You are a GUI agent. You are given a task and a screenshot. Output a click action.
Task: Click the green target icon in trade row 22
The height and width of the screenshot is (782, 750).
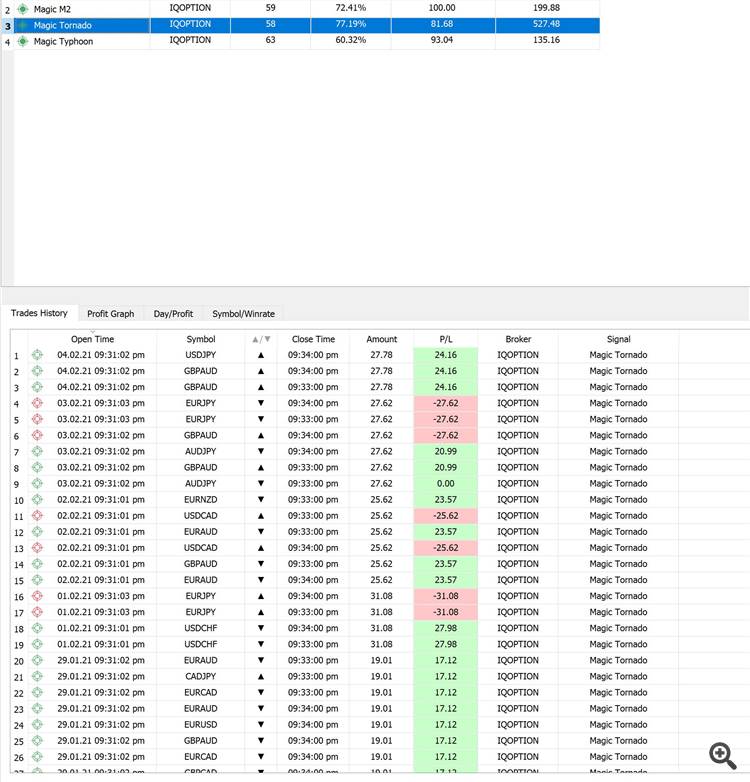click(37, 692)
